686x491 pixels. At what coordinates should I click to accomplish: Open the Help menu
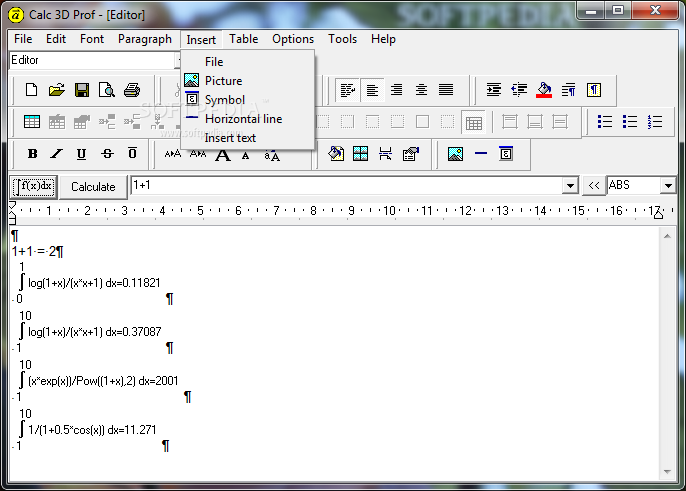[x=383, y=39]
